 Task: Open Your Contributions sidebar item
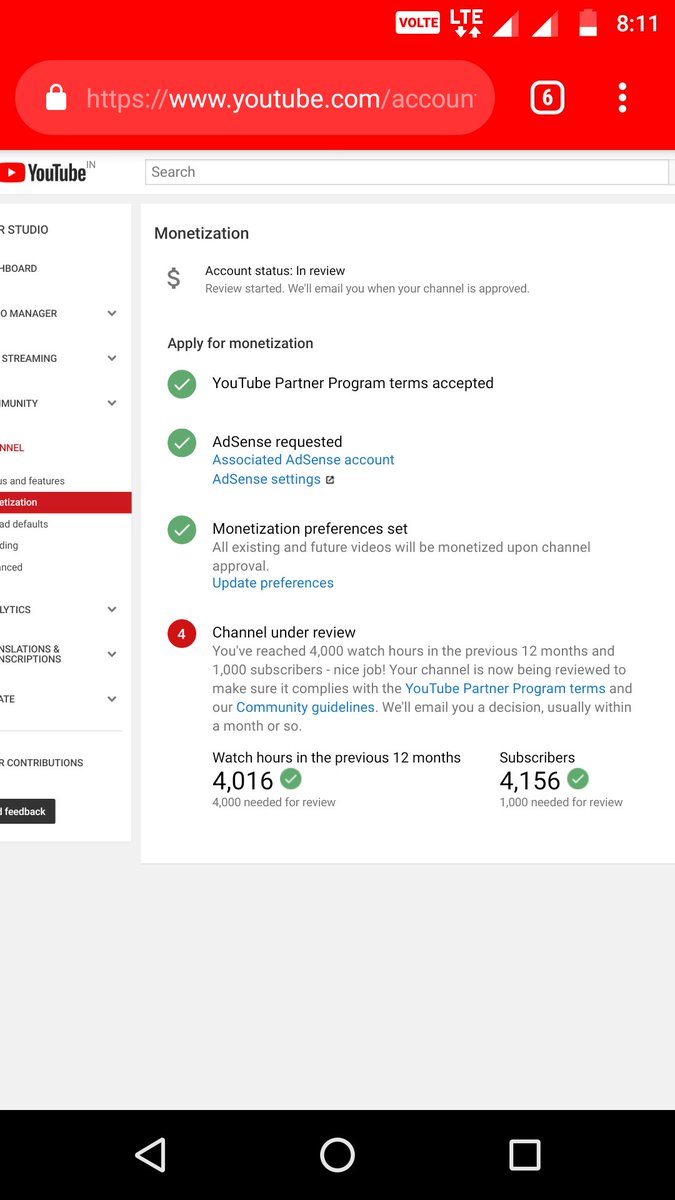tap(42, 762)
